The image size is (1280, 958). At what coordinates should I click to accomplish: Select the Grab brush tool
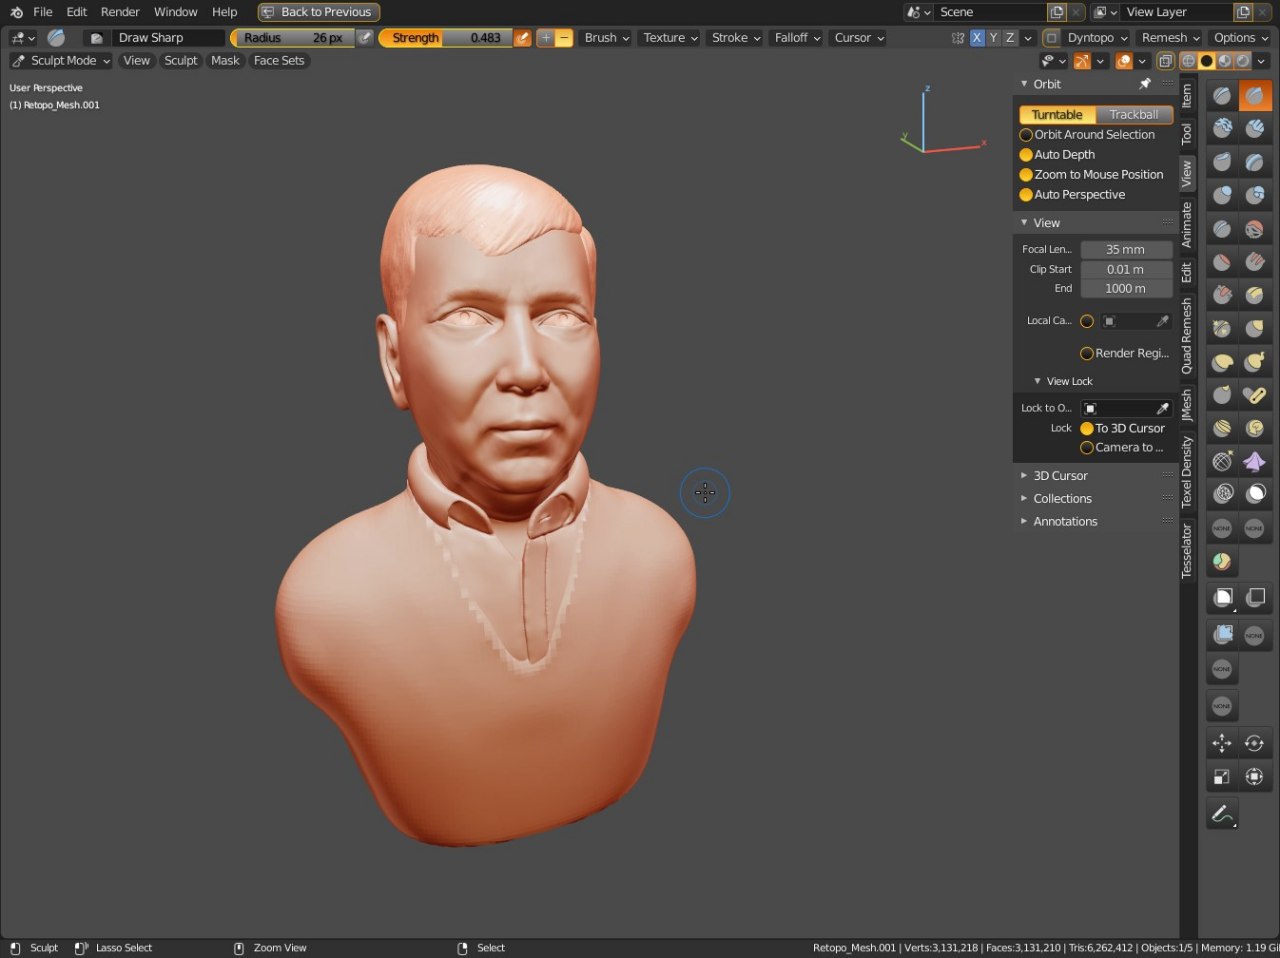click(x=1255, y=328)
